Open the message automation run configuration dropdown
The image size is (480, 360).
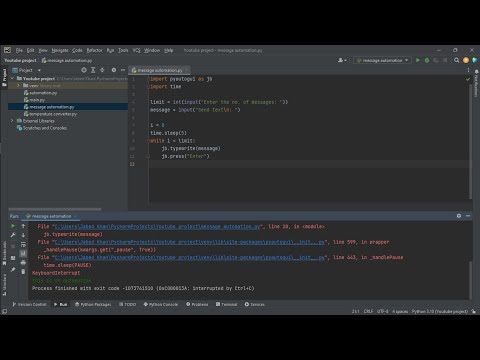point(382,60)
